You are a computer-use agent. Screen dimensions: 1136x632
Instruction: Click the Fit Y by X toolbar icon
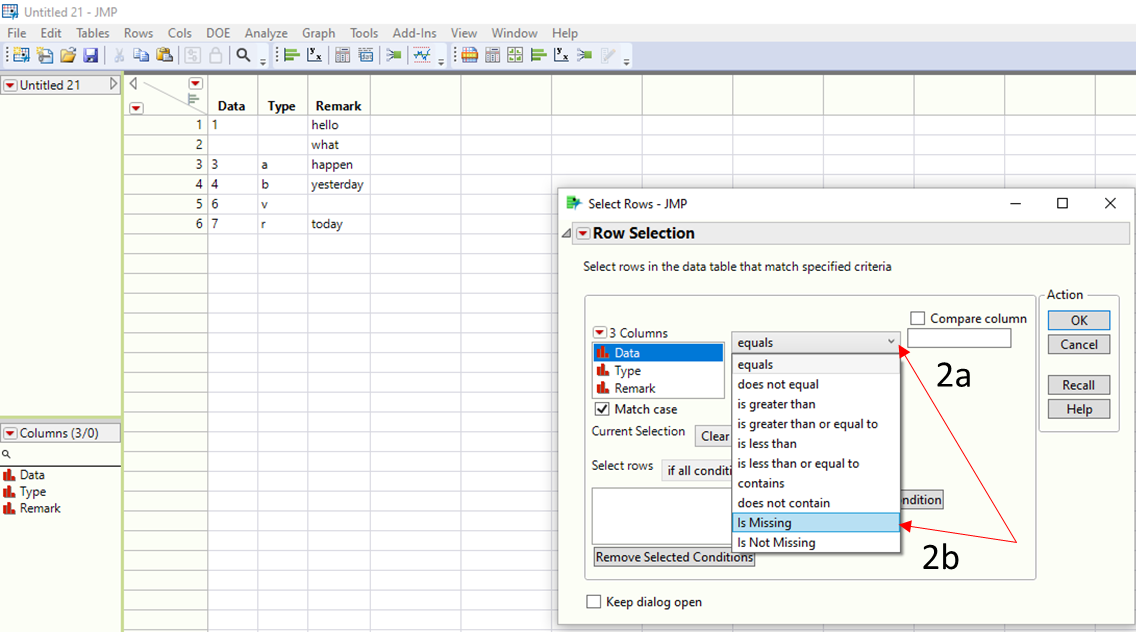coord(314,56)
